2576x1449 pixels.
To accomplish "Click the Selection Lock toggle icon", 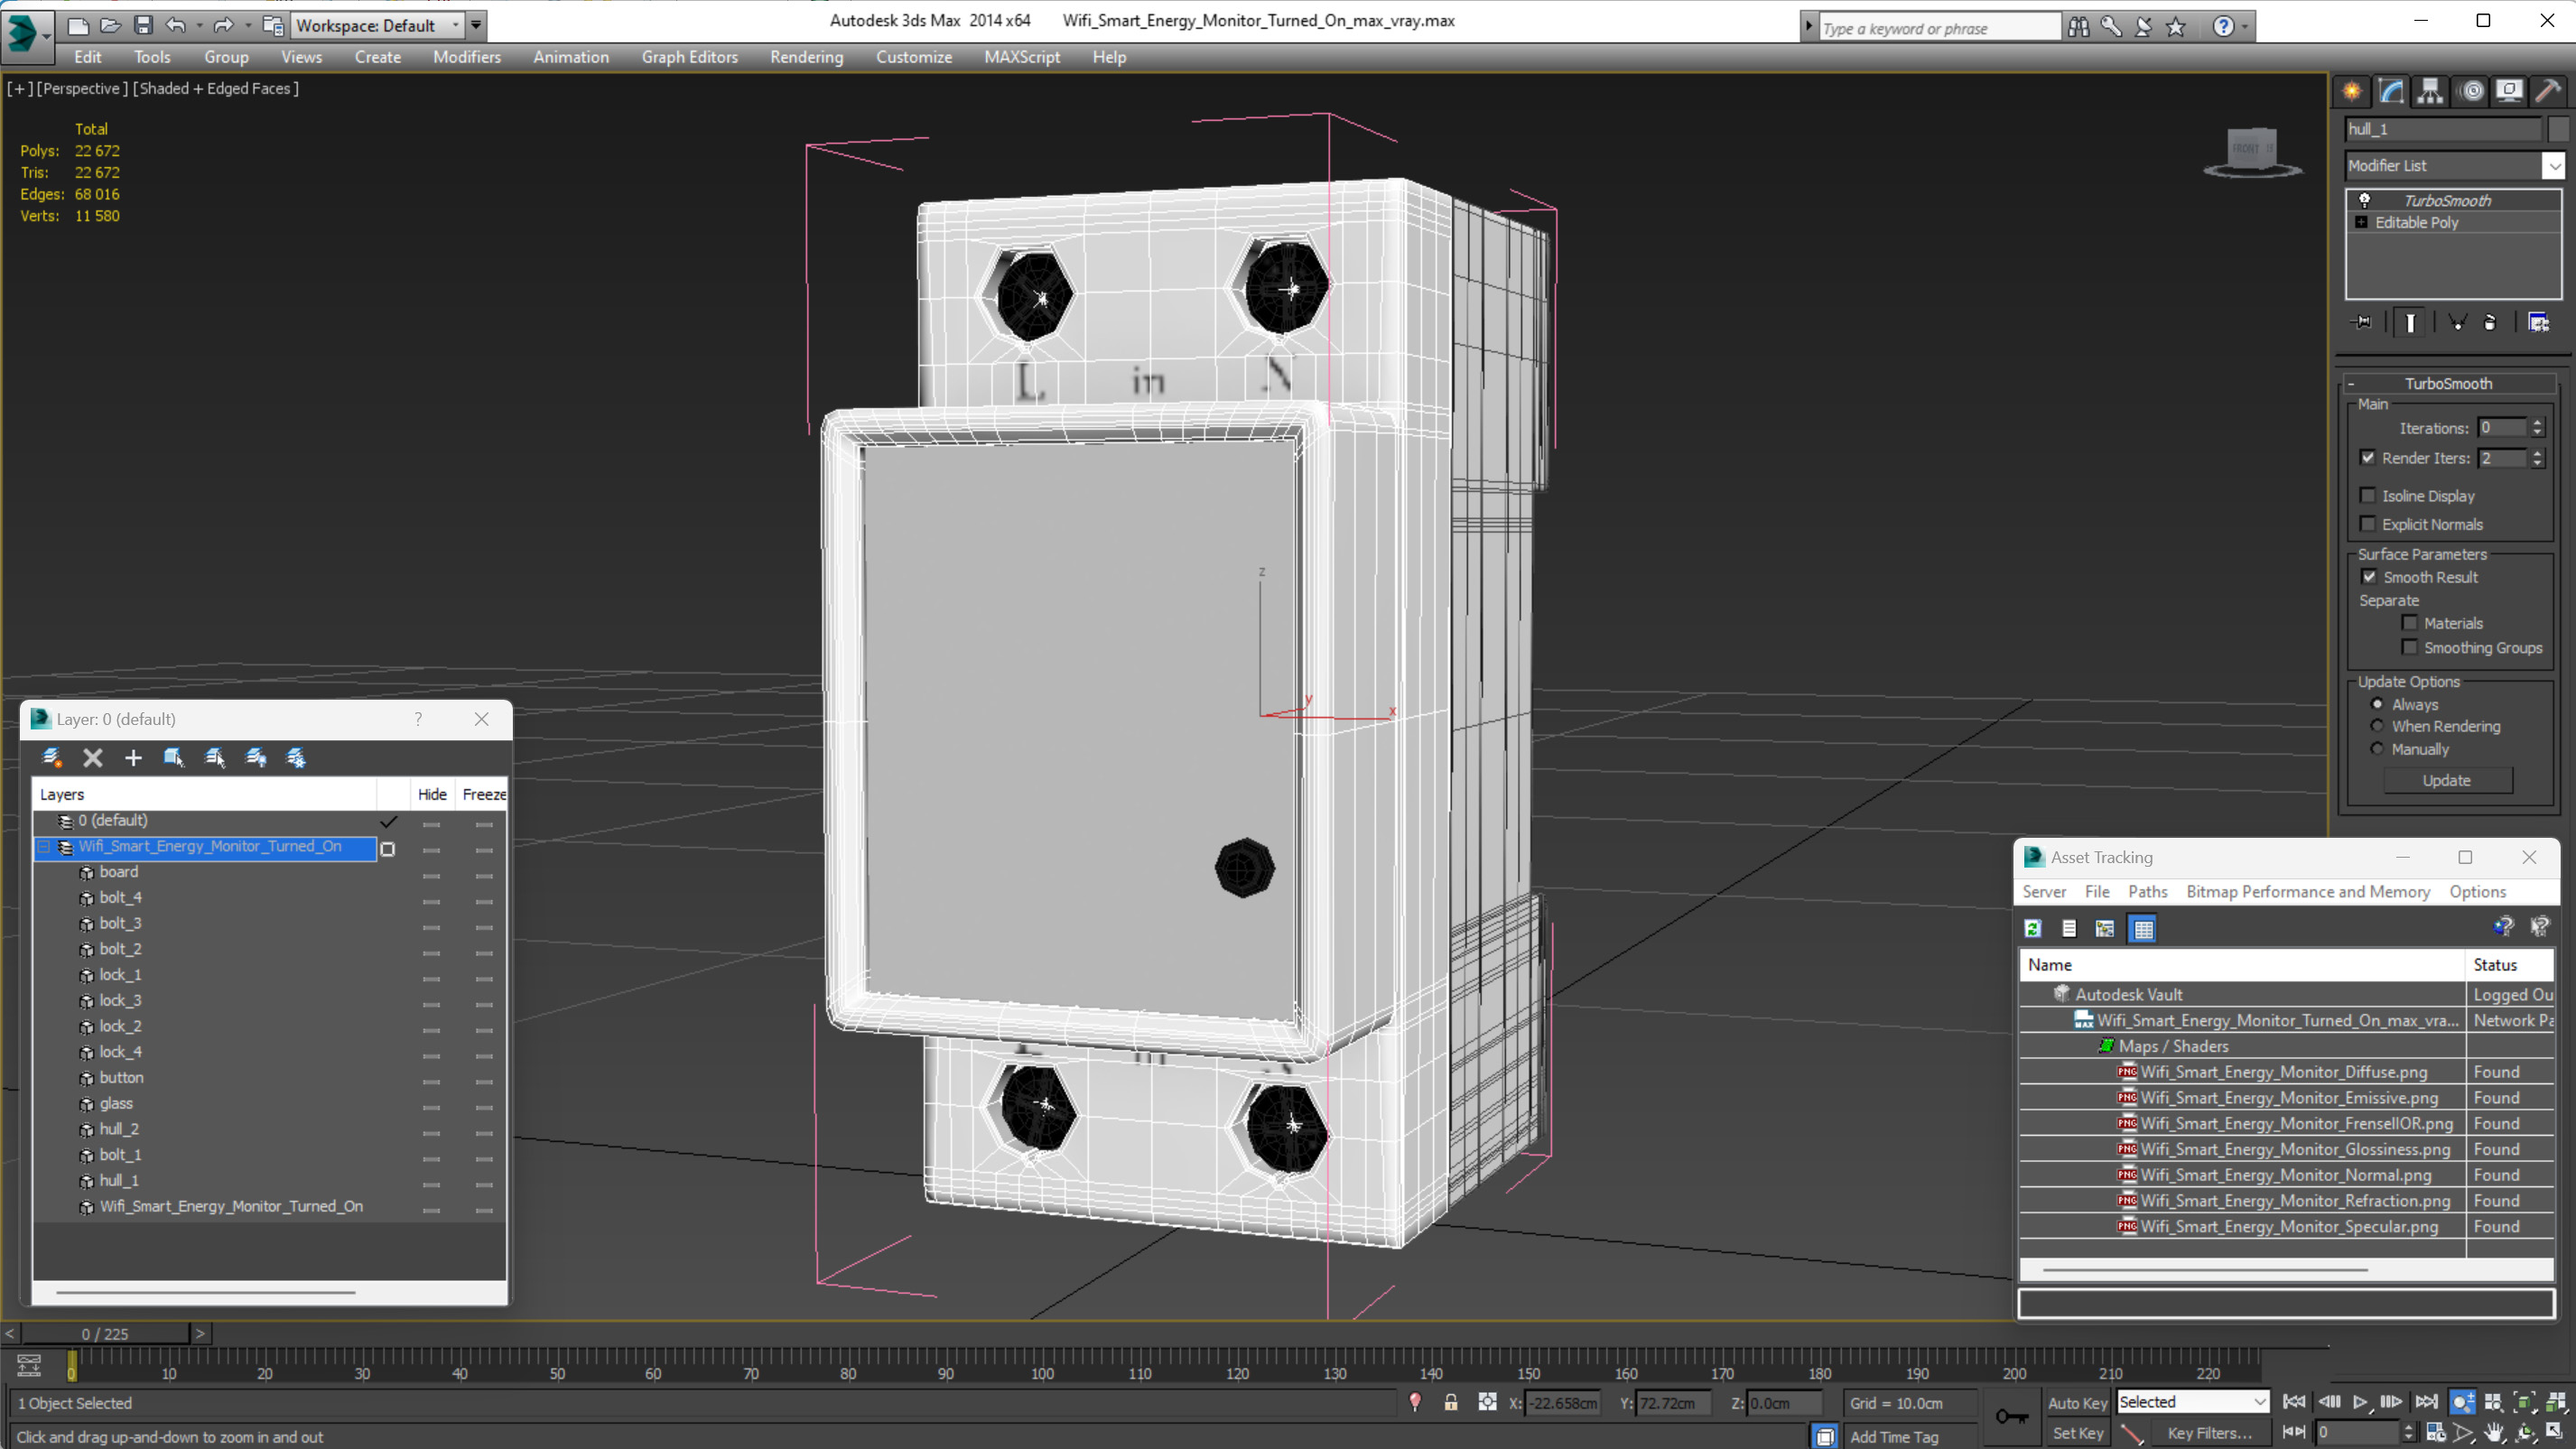I will coord(1451,1403).
